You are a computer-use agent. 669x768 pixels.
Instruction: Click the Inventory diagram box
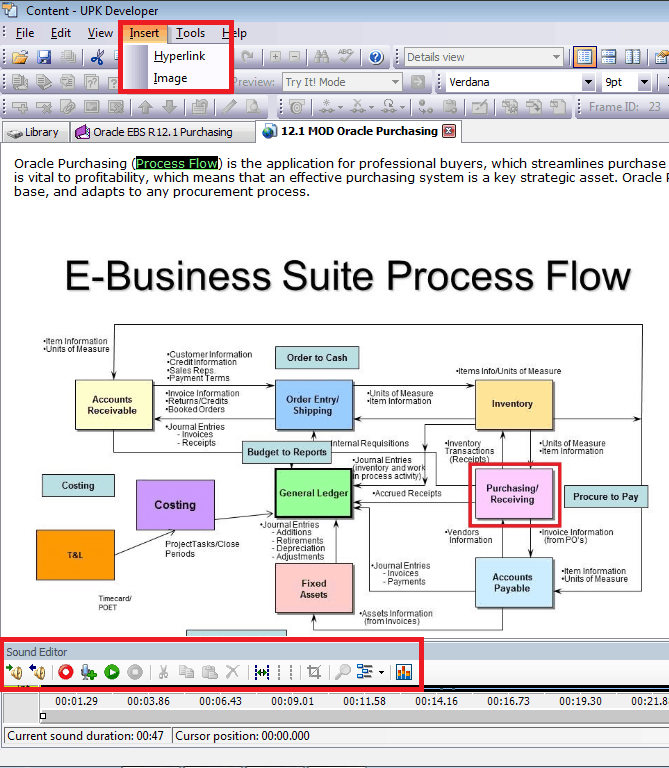tap(512, 404)
